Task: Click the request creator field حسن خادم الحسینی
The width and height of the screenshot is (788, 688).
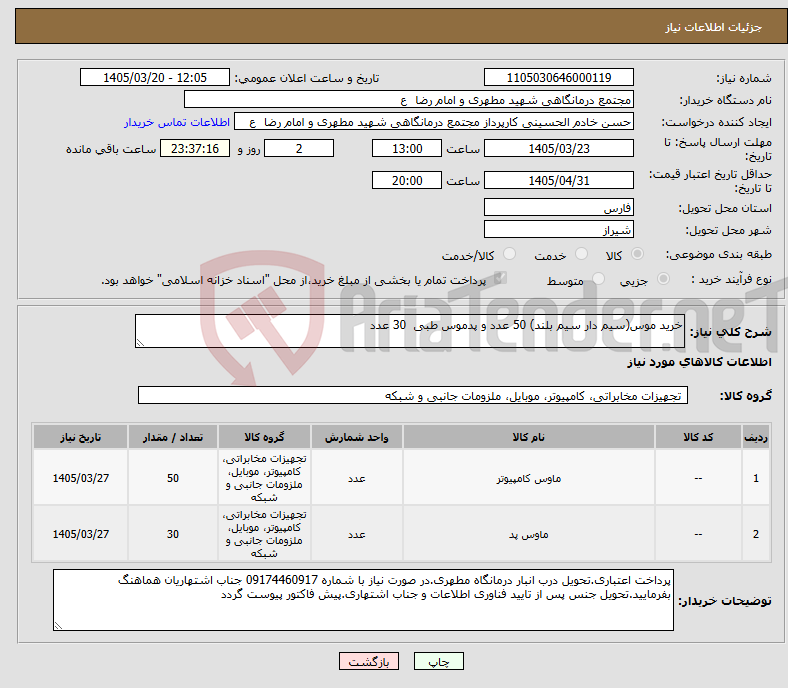Action: (434, 122)
